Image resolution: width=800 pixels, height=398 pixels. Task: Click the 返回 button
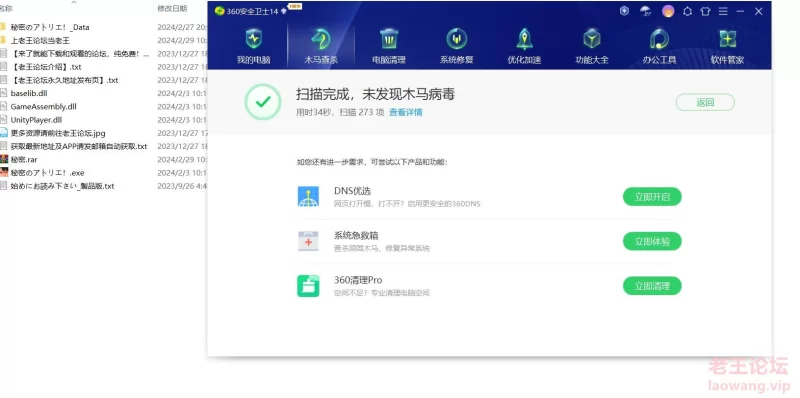point(705,102)
